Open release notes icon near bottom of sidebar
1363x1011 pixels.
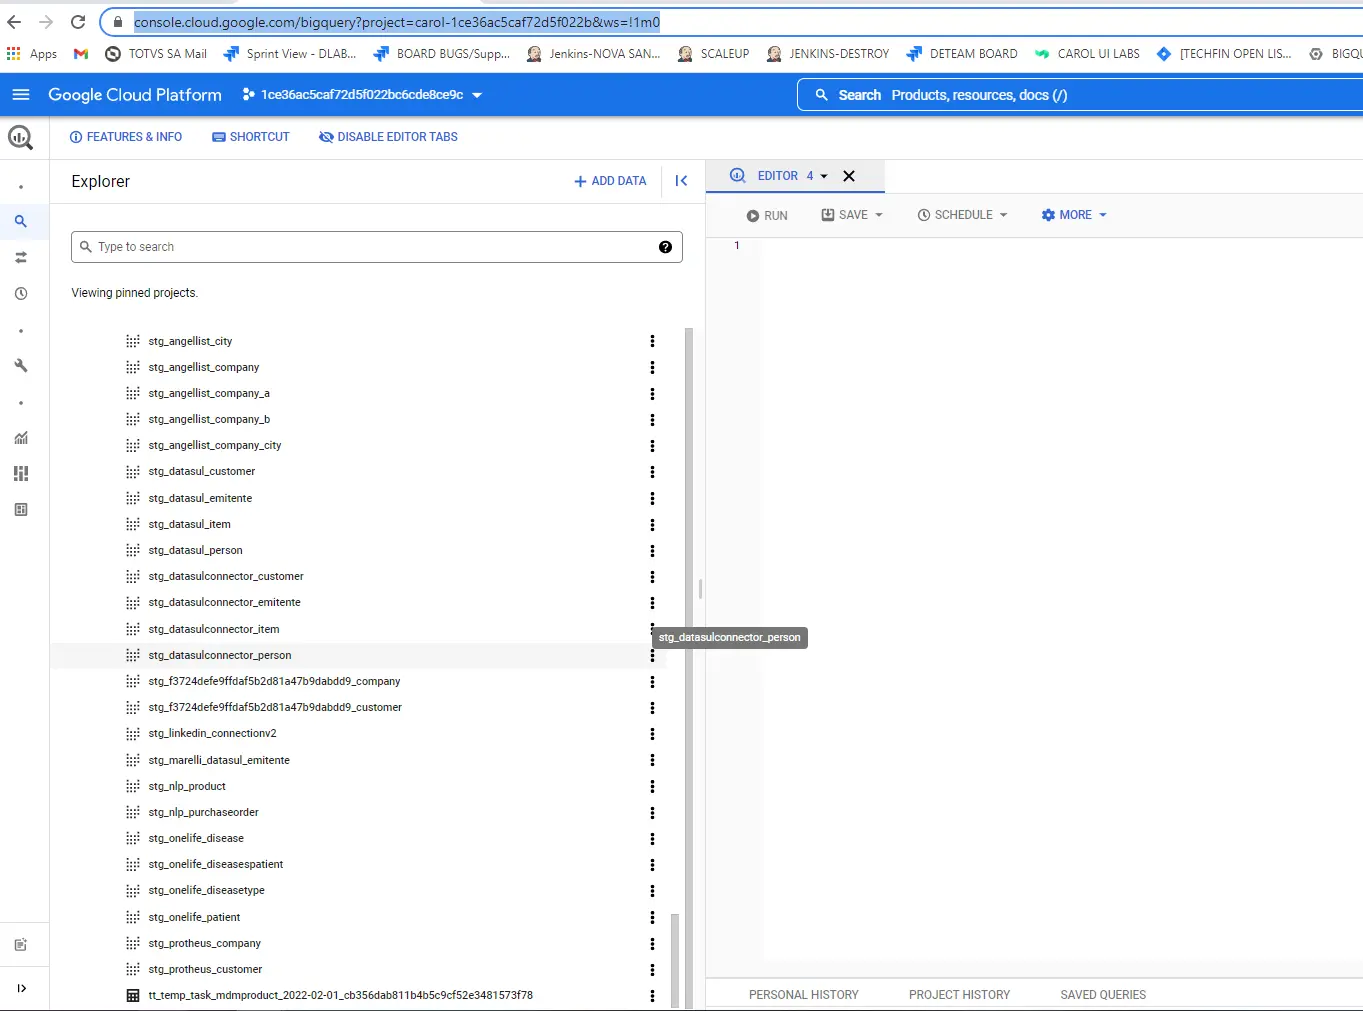click(21, 945)
